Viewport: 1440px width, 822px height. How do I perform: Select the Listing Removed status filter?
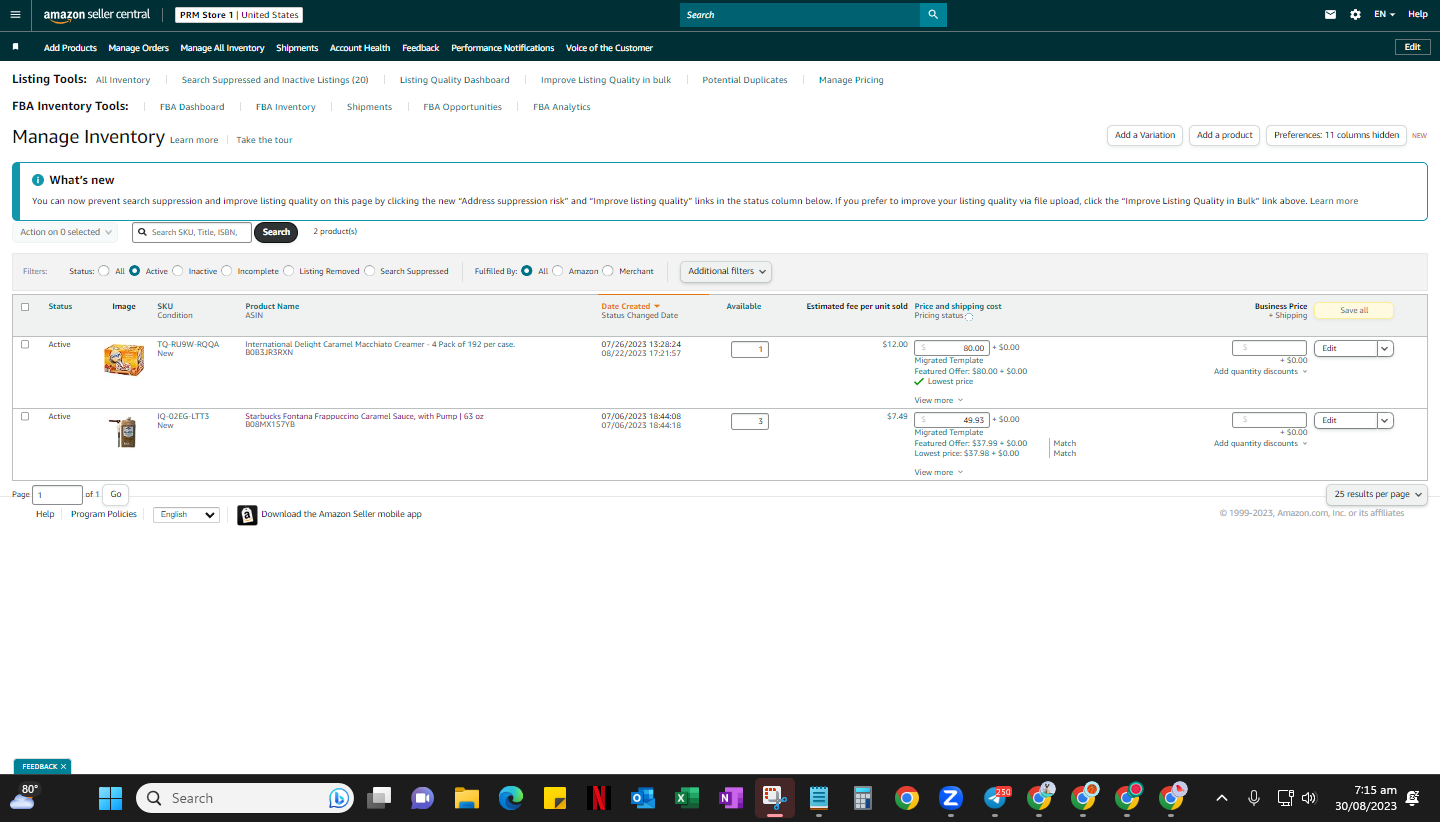point(289,271)
